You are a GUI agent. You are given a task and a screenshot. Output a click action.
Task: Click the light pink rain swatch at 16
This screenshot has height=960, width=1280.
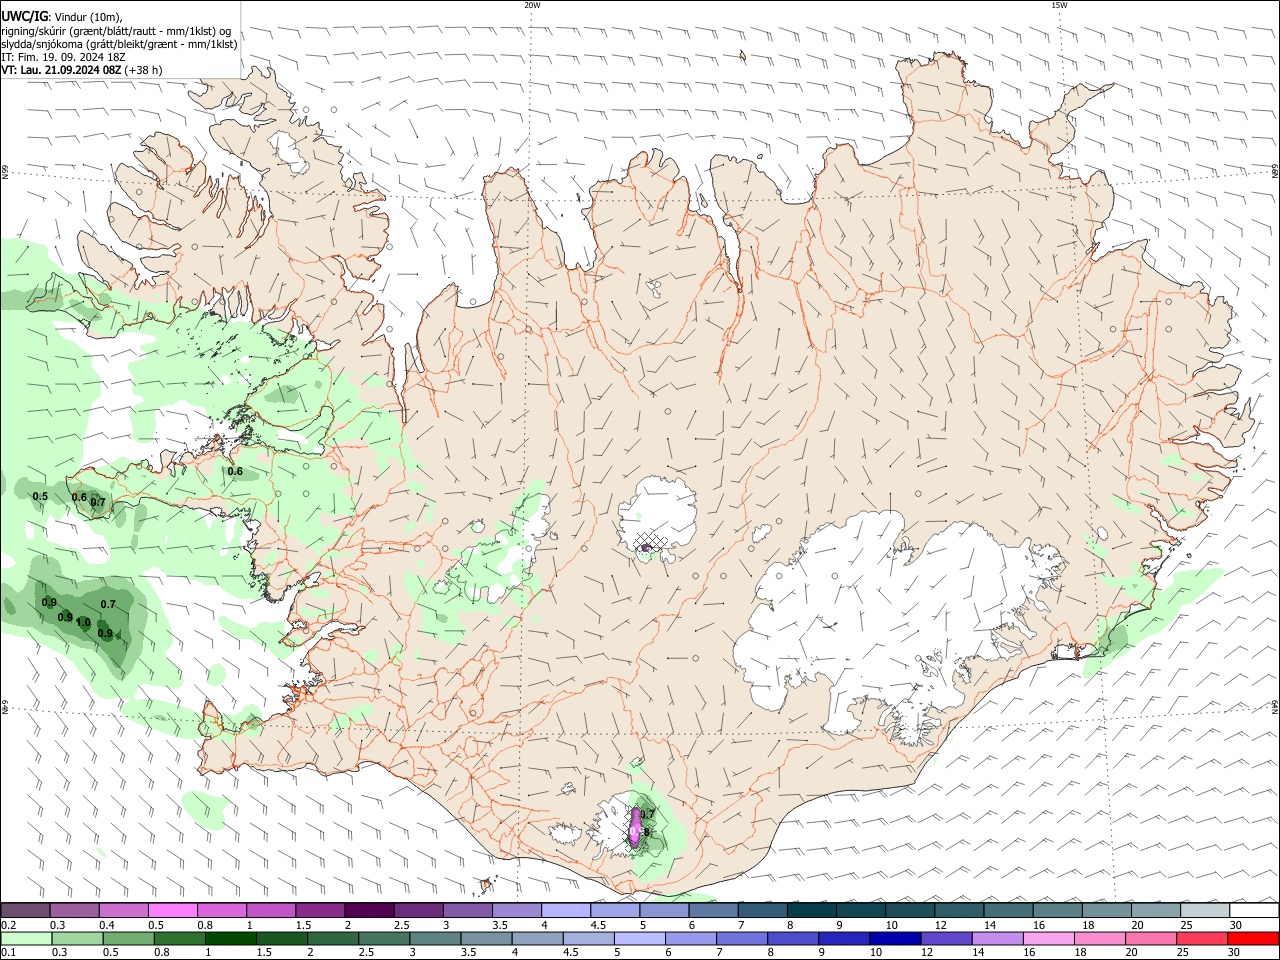1048,938
